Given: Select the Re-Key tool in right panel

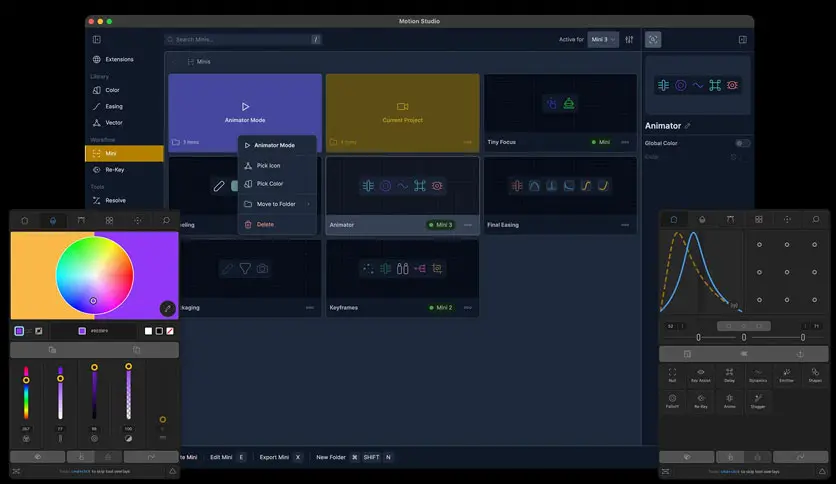Looking at the screenshot, I should [701, 401].
